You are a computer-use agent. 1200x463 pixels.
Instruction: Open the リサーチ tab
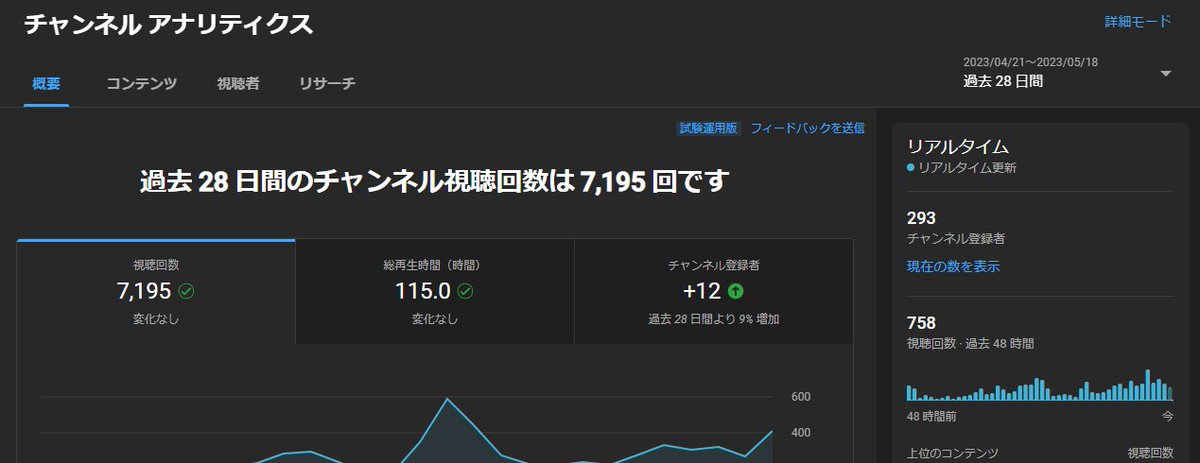coord(326,84)
